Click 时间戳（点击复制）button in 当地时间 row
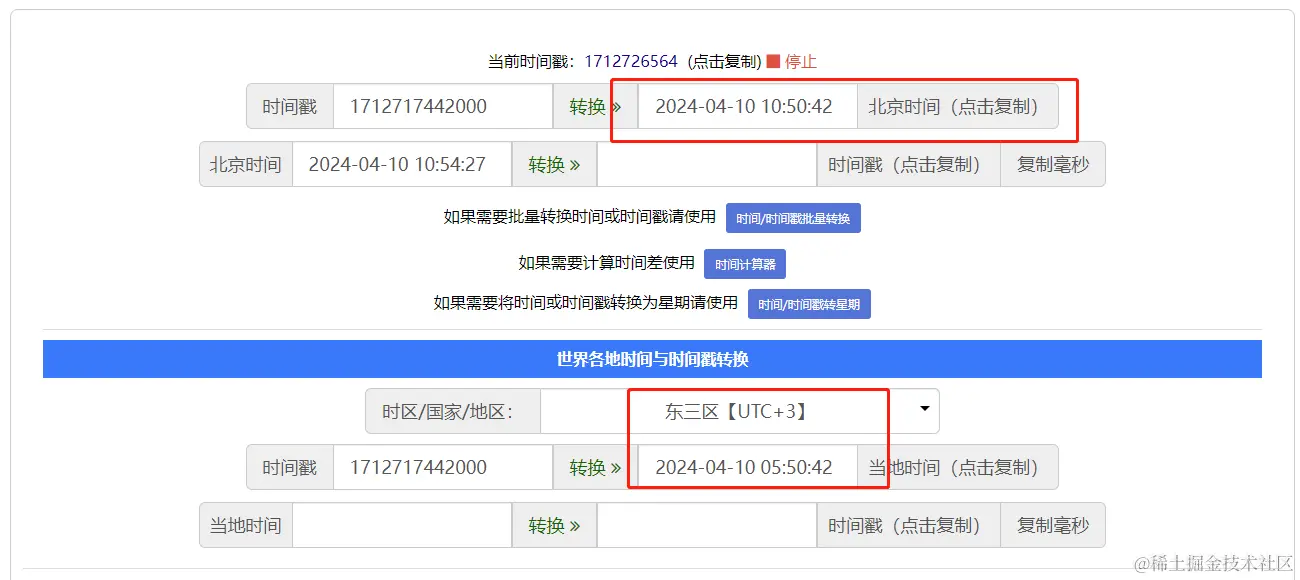The image size is (1300, 580). point(908,525)
